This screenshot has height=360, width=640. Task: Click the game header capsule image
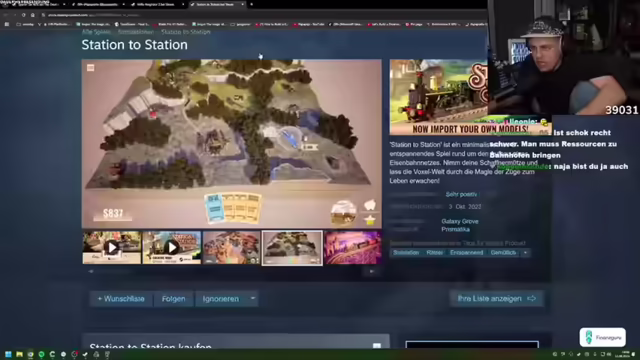click(438, 97)
